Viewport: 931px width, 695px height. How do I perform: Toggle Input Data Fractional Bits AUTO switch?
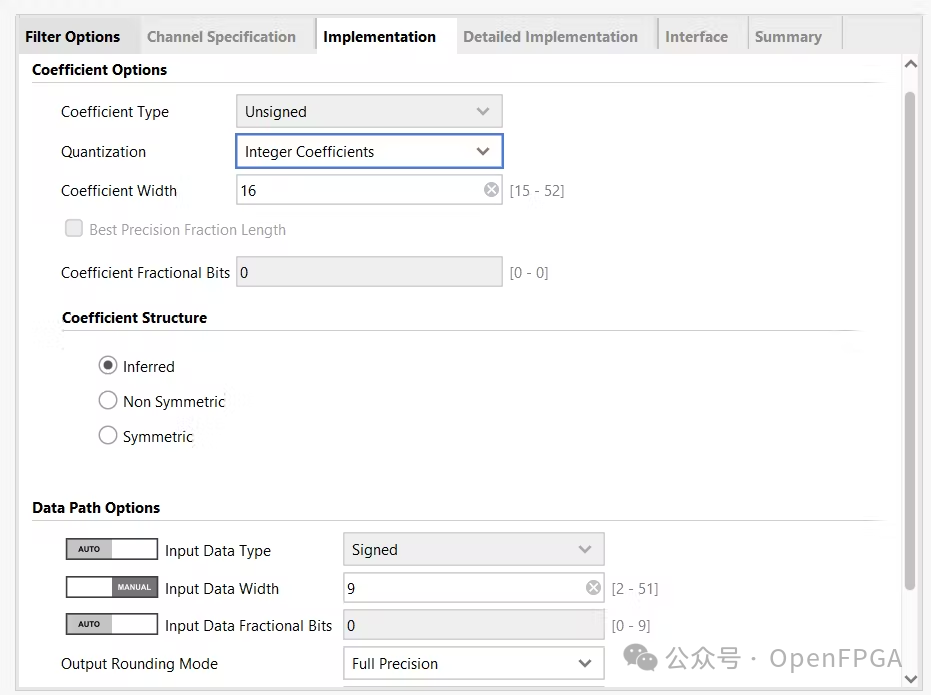(x=112, y=625)
